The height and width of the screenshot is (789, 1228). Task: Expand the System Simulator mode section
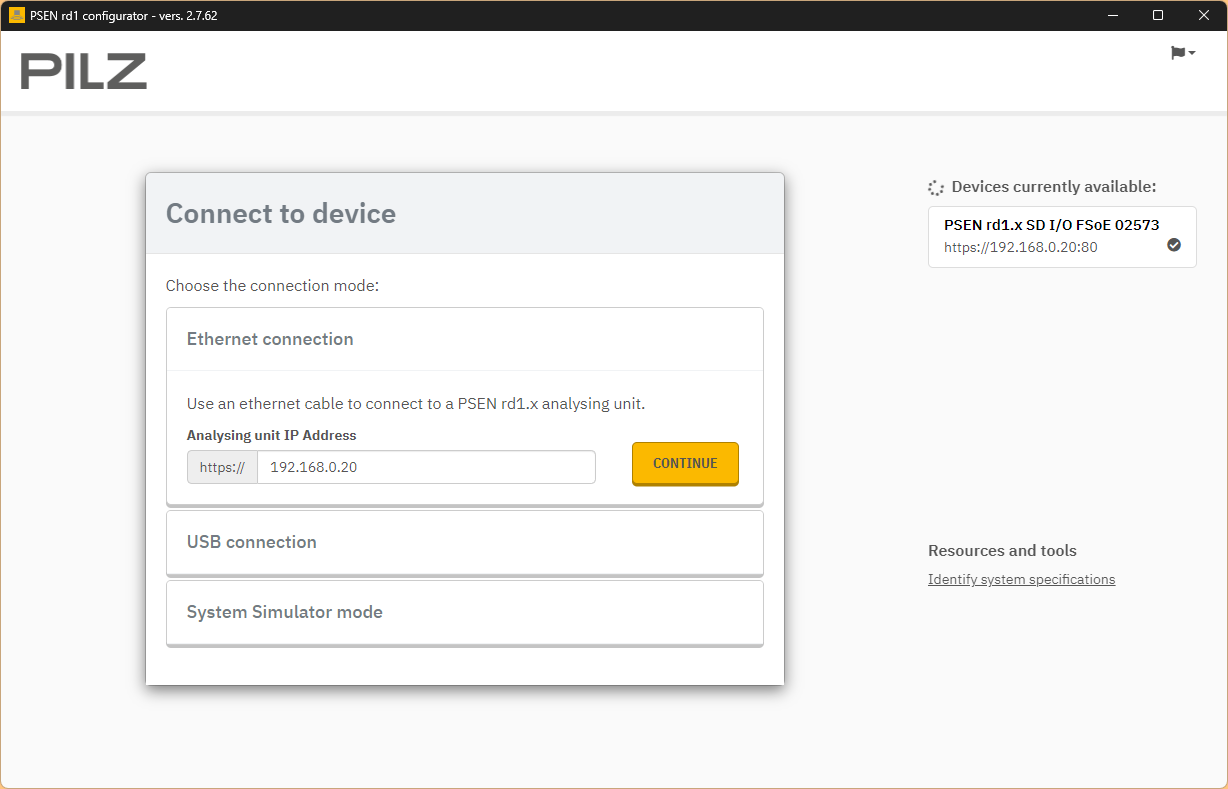coord(465,612)
